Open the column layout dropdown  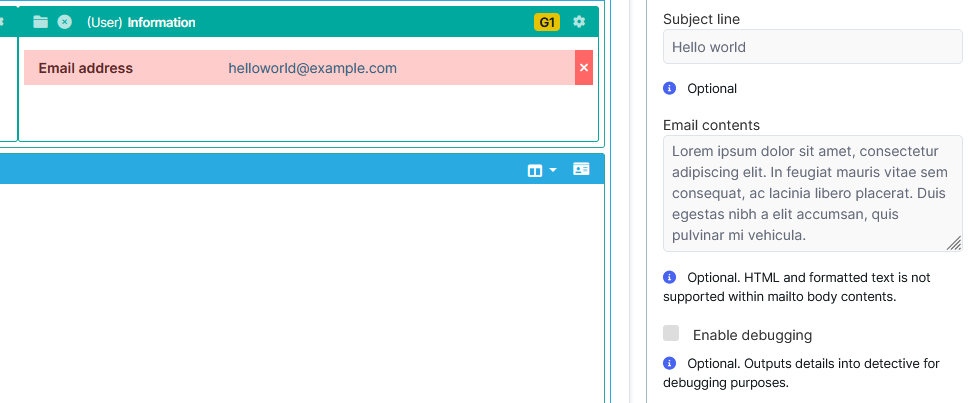[x=541, y=171]
